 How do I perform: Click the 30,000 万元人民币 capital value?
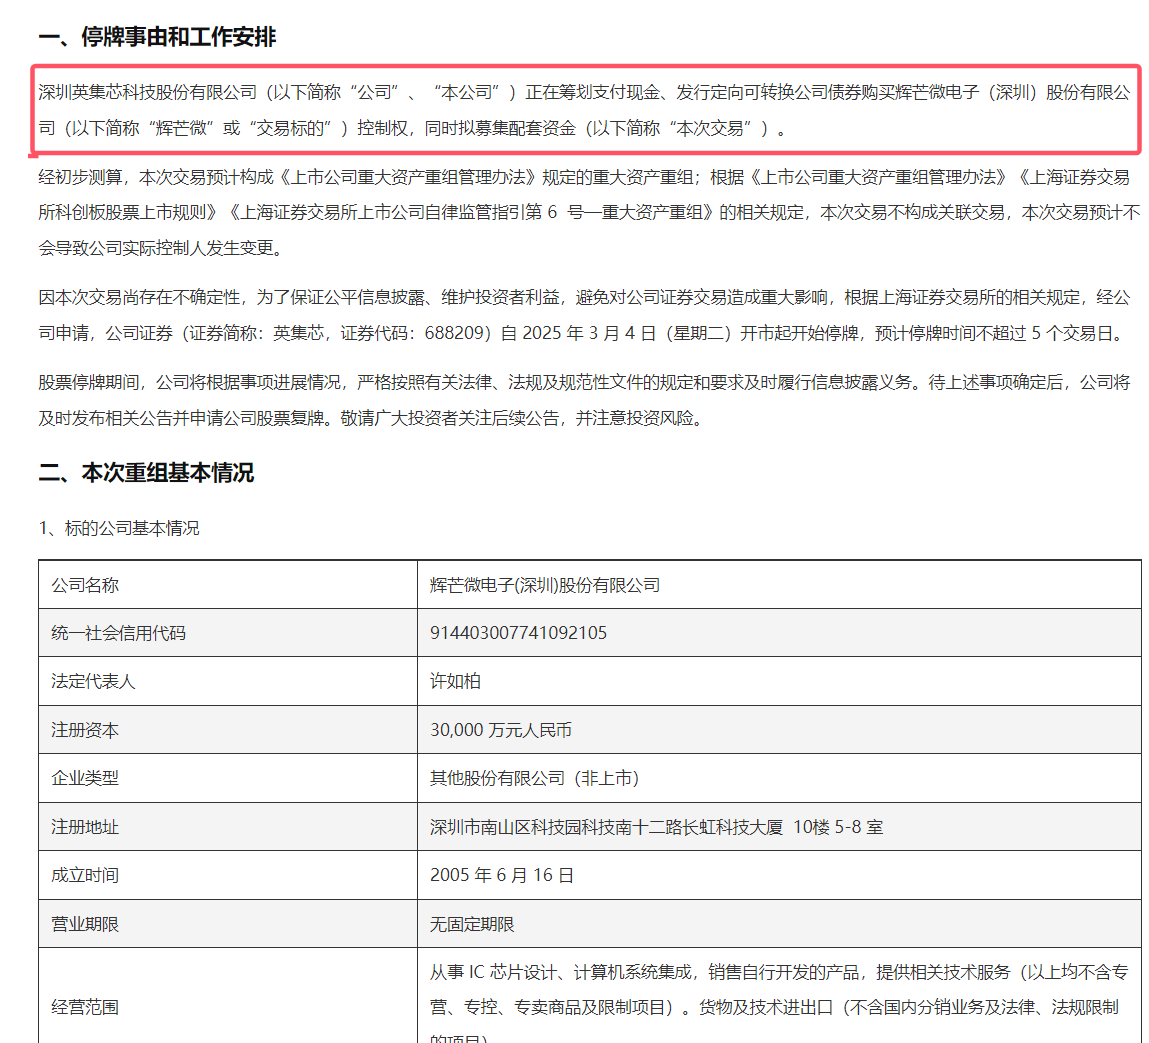[x=500, y=730]
